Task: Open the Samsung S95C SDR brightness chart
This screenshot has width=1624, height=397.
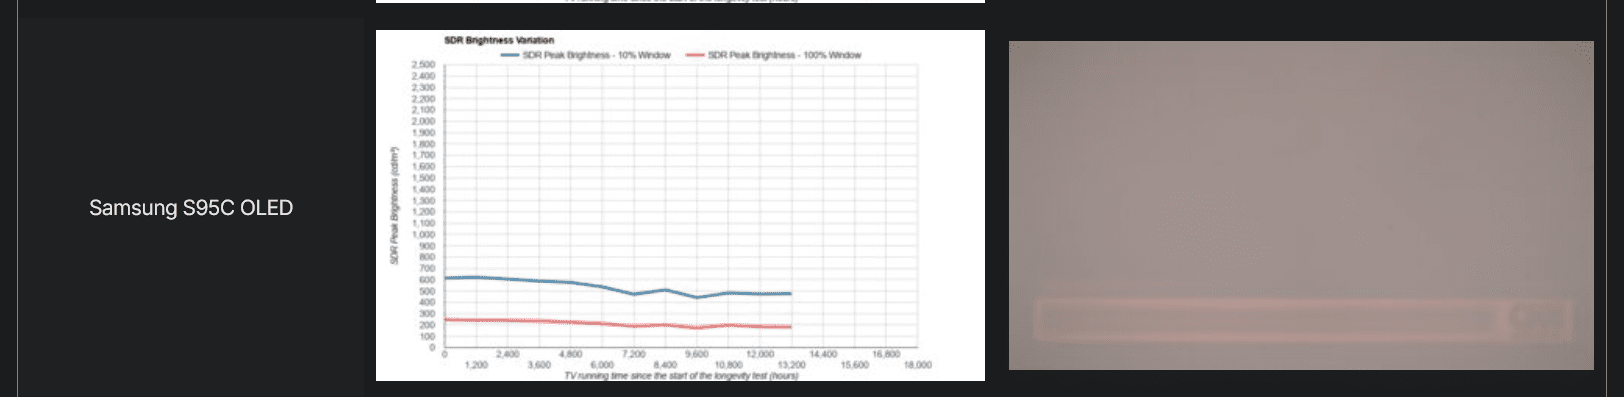Action: 680,205
